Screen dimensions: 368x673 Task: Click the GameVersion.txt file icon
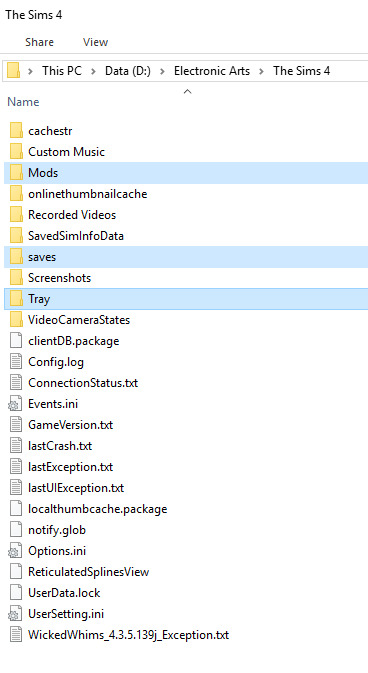click(16, 425)
